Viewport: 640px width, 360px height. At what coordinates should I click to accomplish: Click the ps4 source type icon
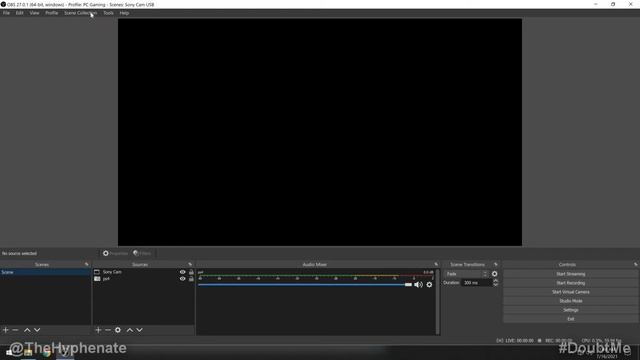coord(97,279)
